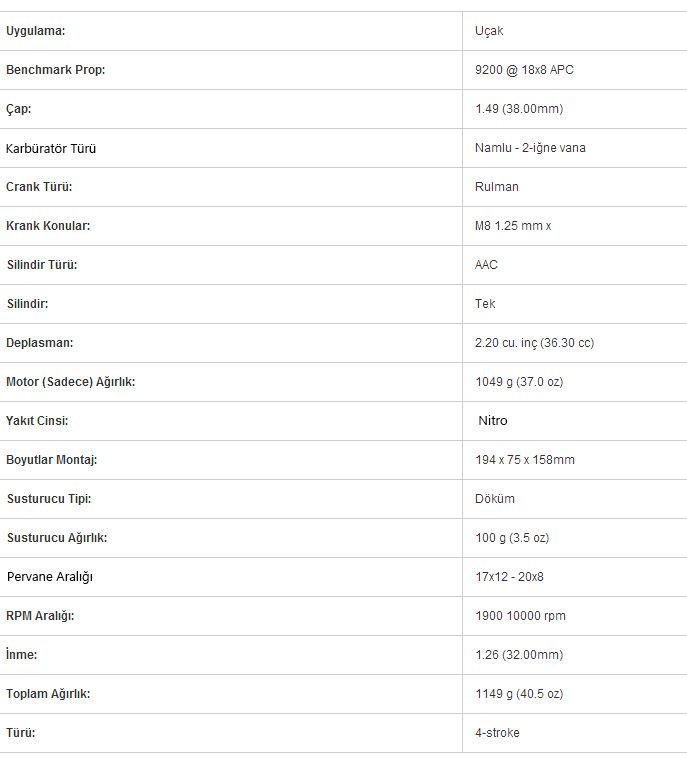Select the Nitro fuel type value
This screenshot has height=762, width=687.
click(x=493, y=420)
